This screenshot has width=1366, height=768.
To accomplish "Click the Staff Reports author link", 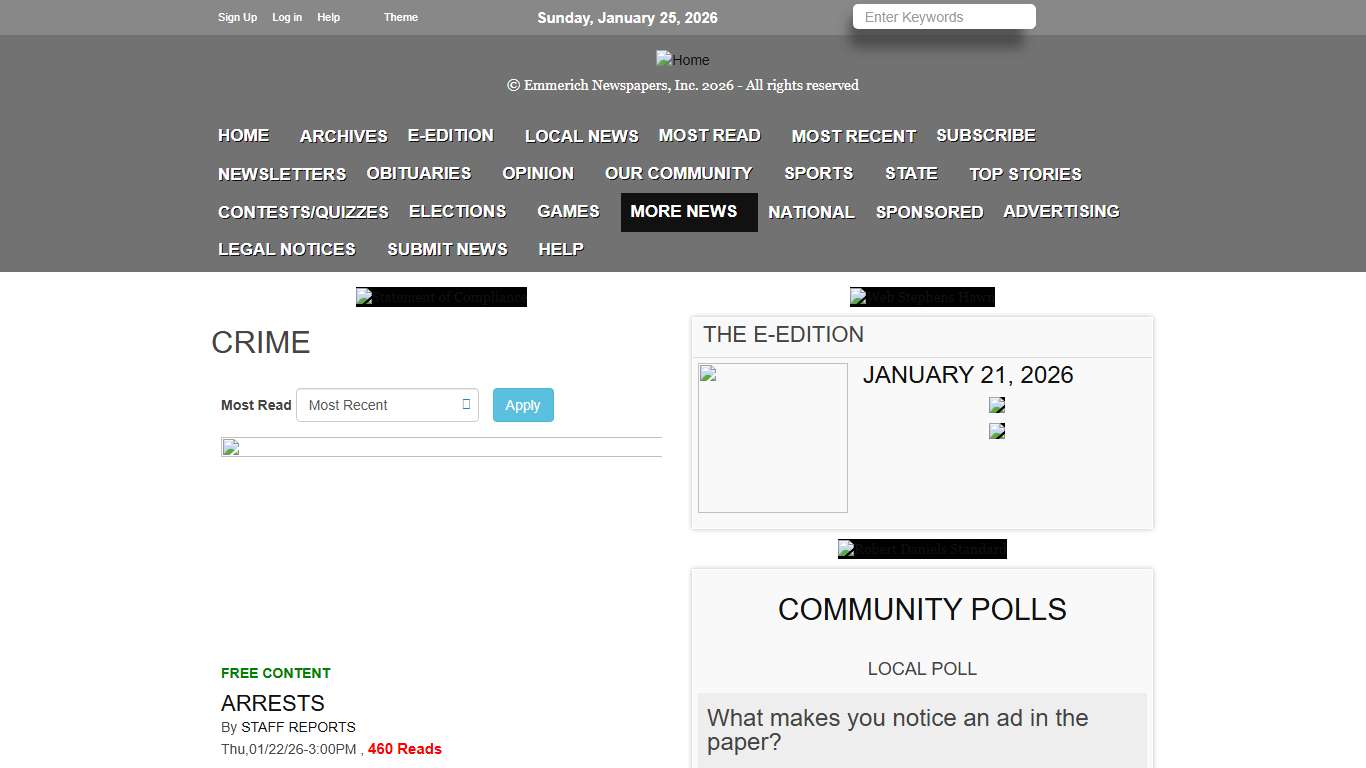I will pyautogui.click(x=298, y=727).
